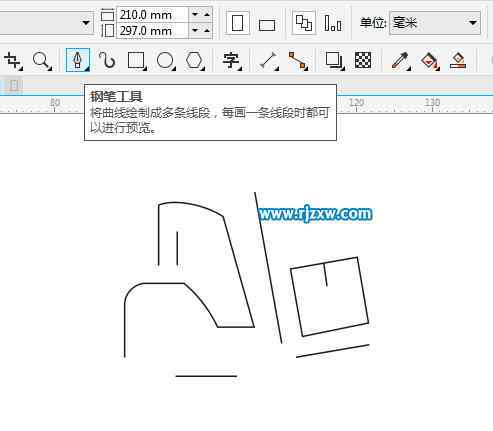
Task: Select the Polygon tool
Action: (x=194, y=61)
